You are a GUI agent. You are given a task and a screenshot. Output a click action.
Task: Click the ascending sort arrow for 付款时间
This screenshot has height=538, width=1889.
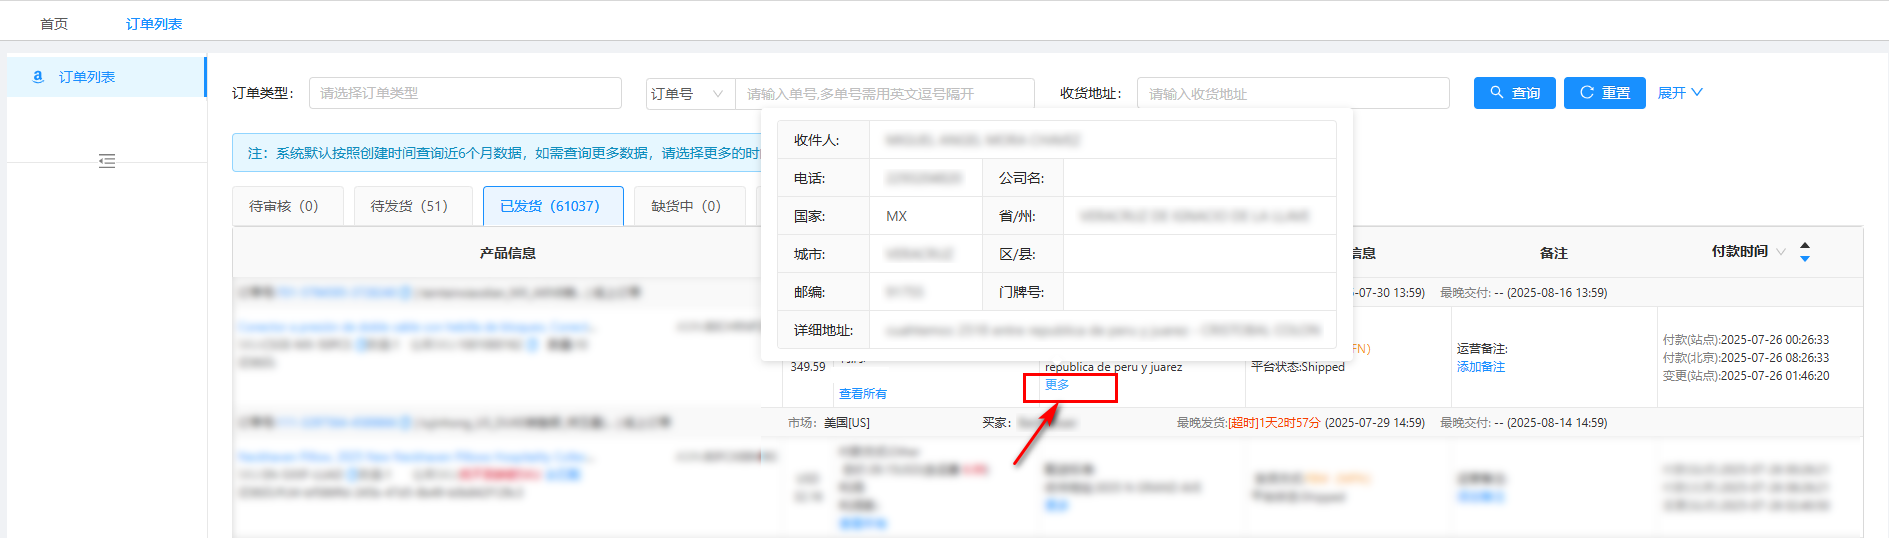click(x=1805, y=245)
